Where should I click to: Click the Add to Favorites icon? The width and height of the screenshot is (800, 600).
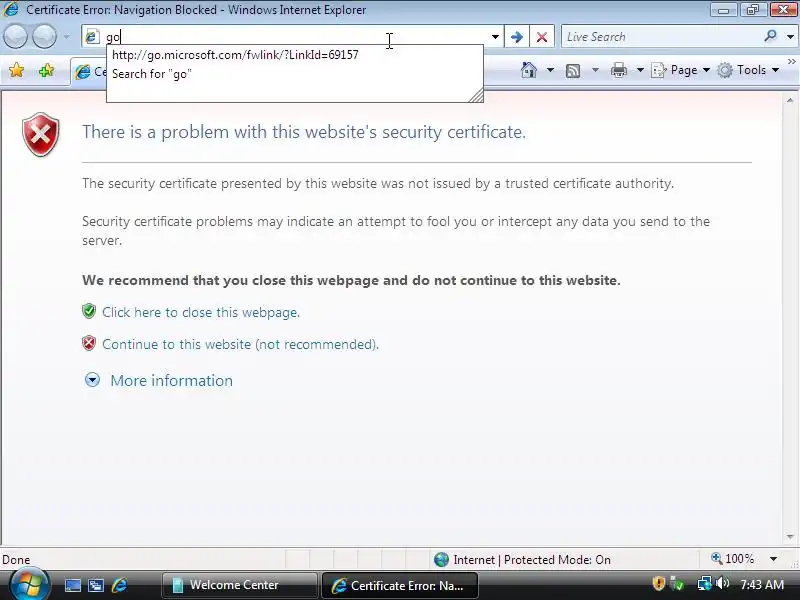coord(46,70)
